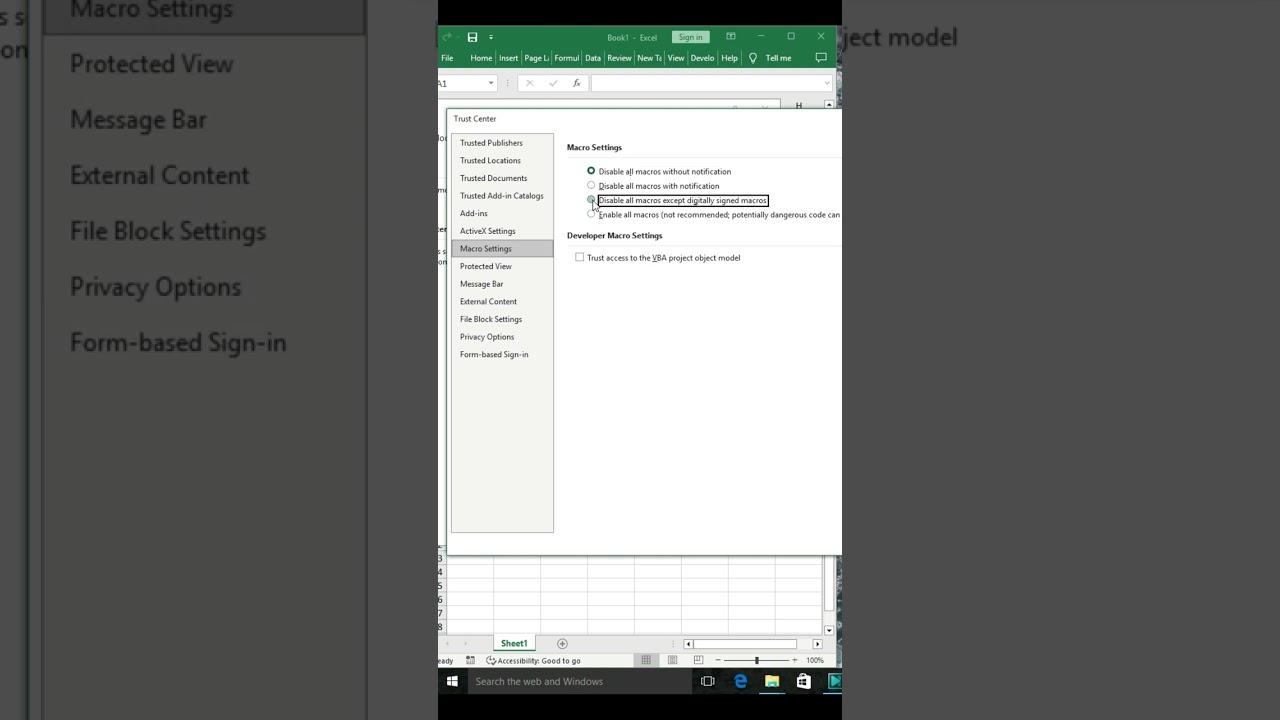
Task: Select Protected View category
Action: 502,266
